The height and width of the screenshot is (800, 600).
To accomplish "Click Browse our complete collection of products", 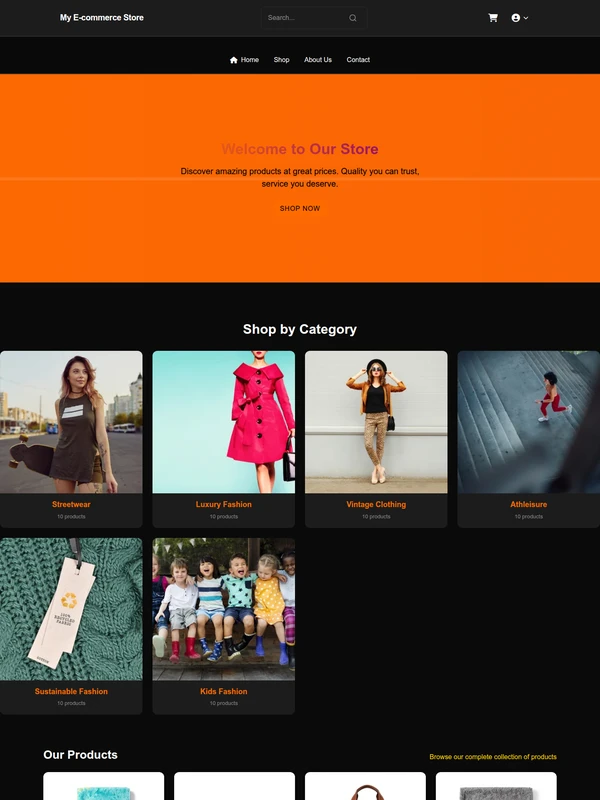I will pyautogui.click(x=493, y=757).
